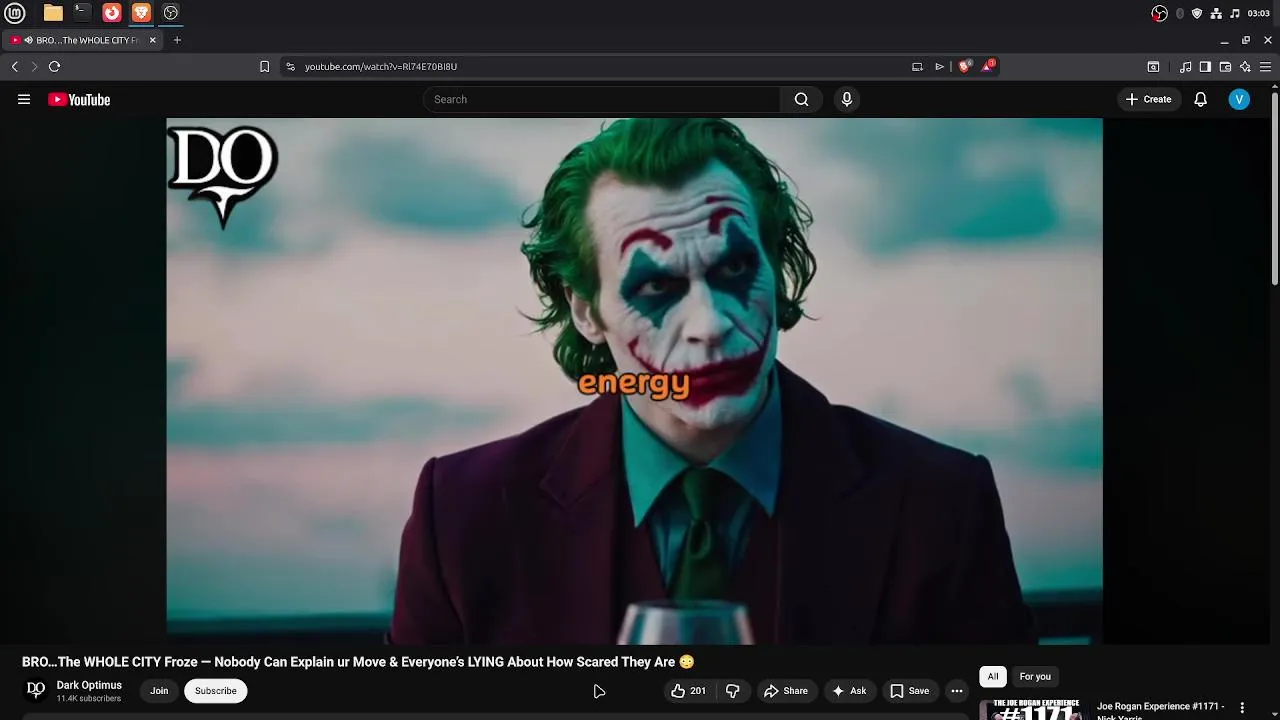Screen dimensions: 1280x720
Task: Open the 03:03 panel clock
Action: 1259,13
